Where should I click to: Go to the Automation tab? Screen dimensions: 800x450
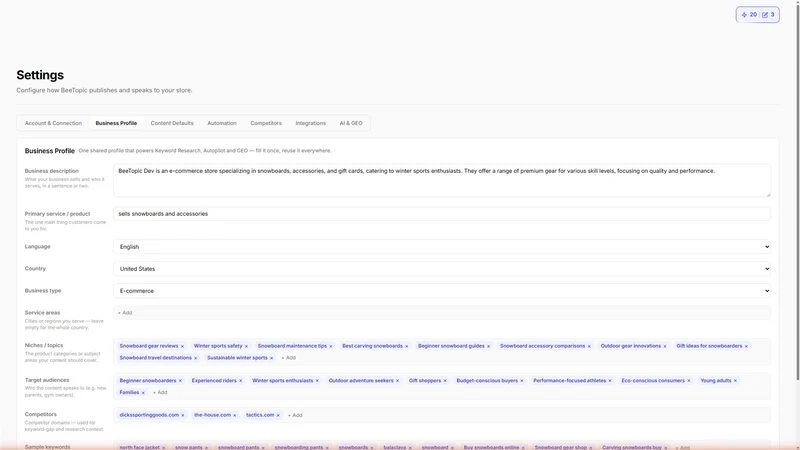[x=222, y=123]
